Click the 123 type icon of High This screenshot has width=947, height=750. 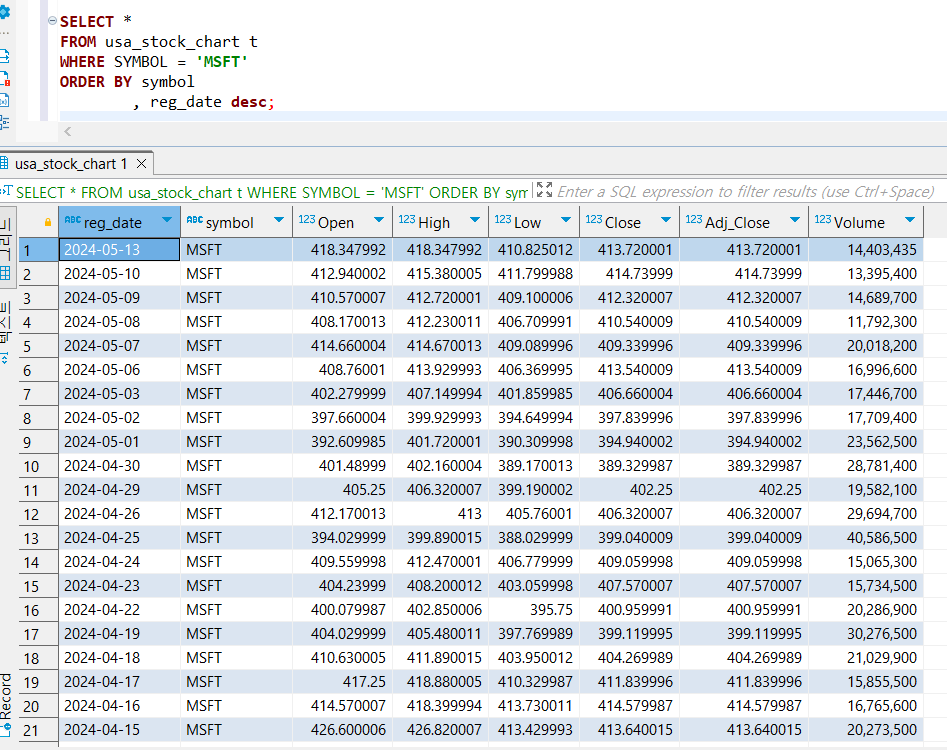point(406,219)
